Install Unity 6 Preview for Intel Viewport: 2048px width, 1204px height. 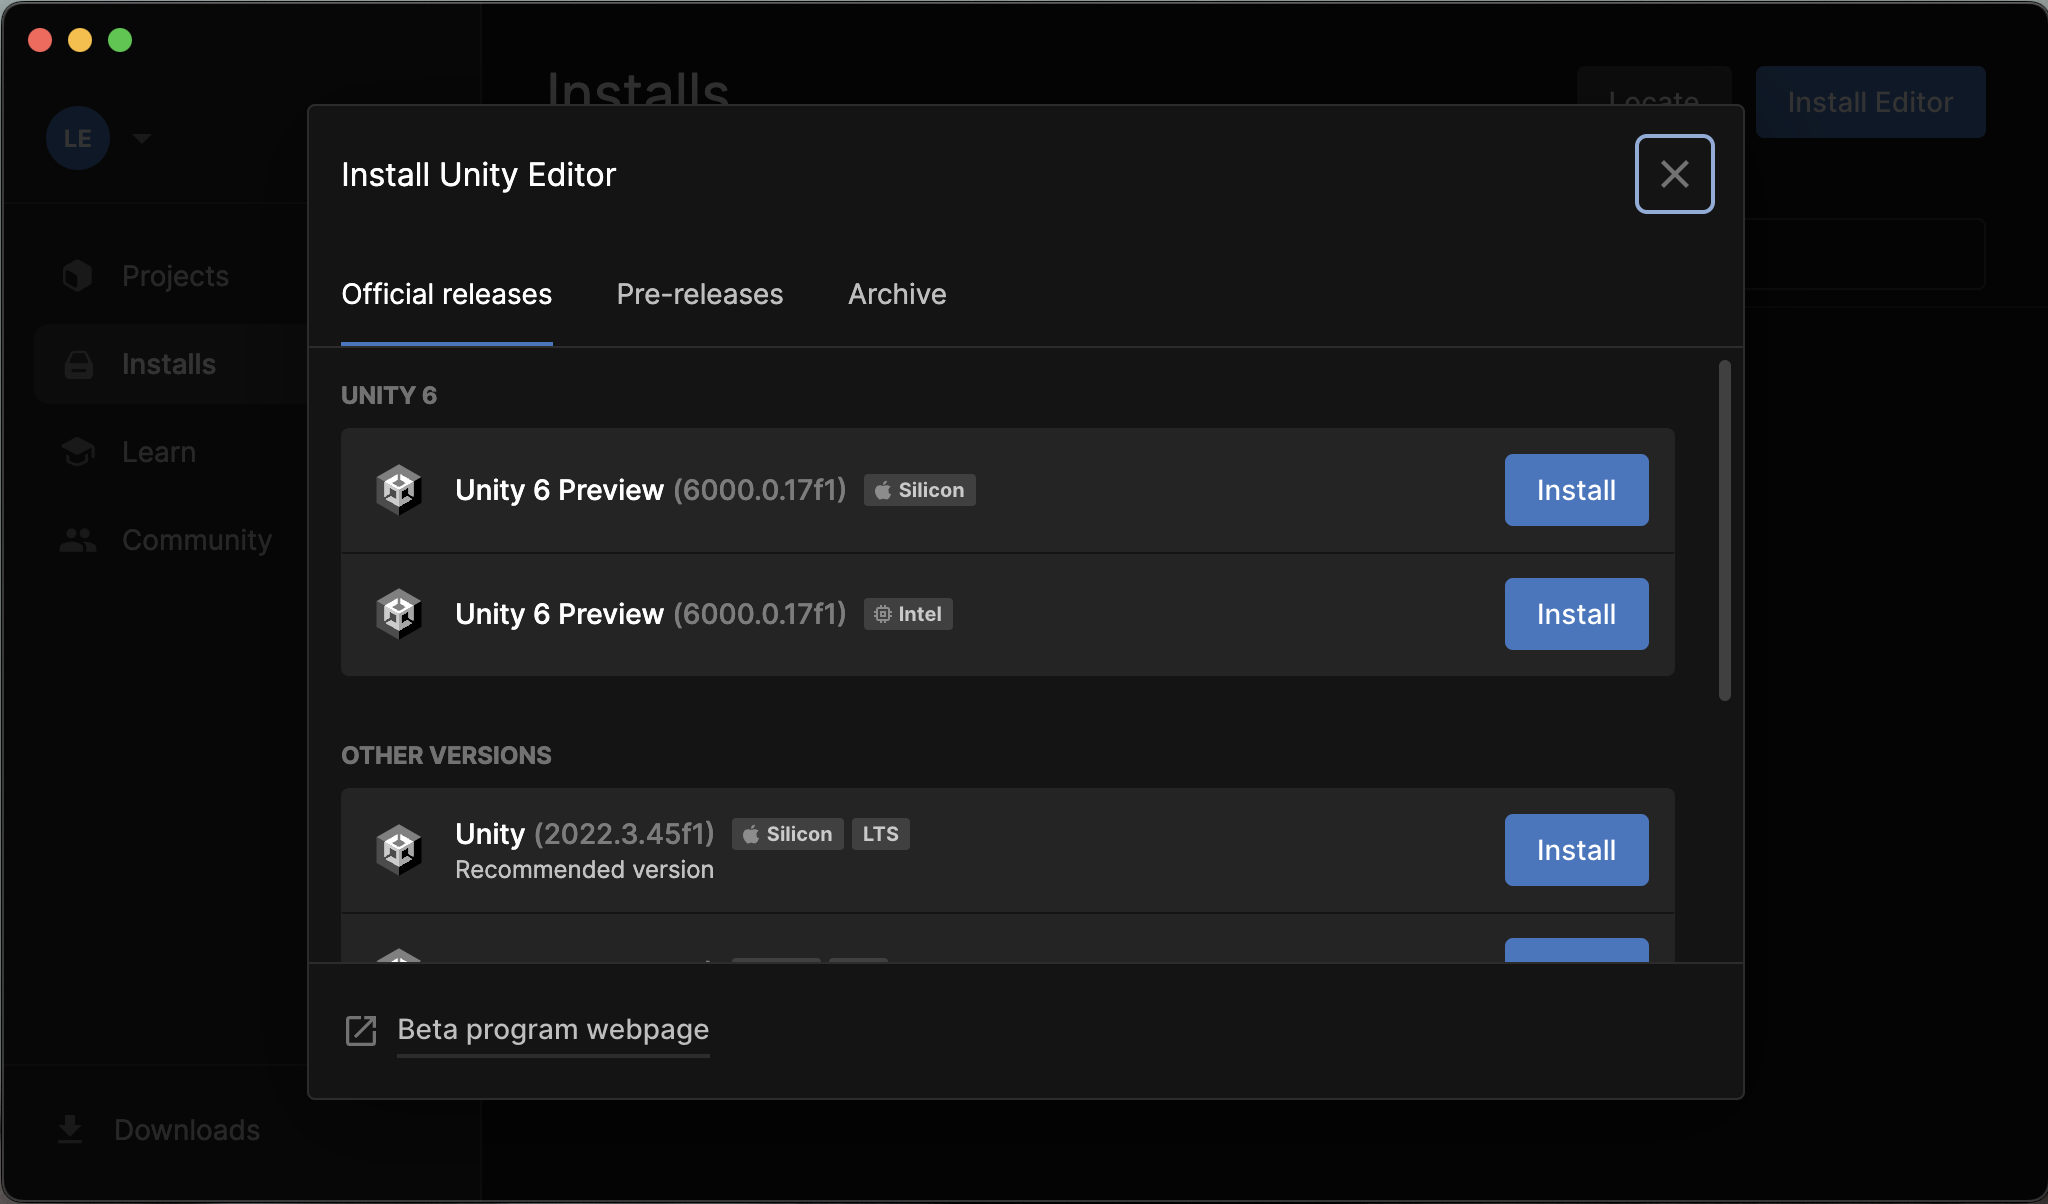click(x=1576, y=614)
